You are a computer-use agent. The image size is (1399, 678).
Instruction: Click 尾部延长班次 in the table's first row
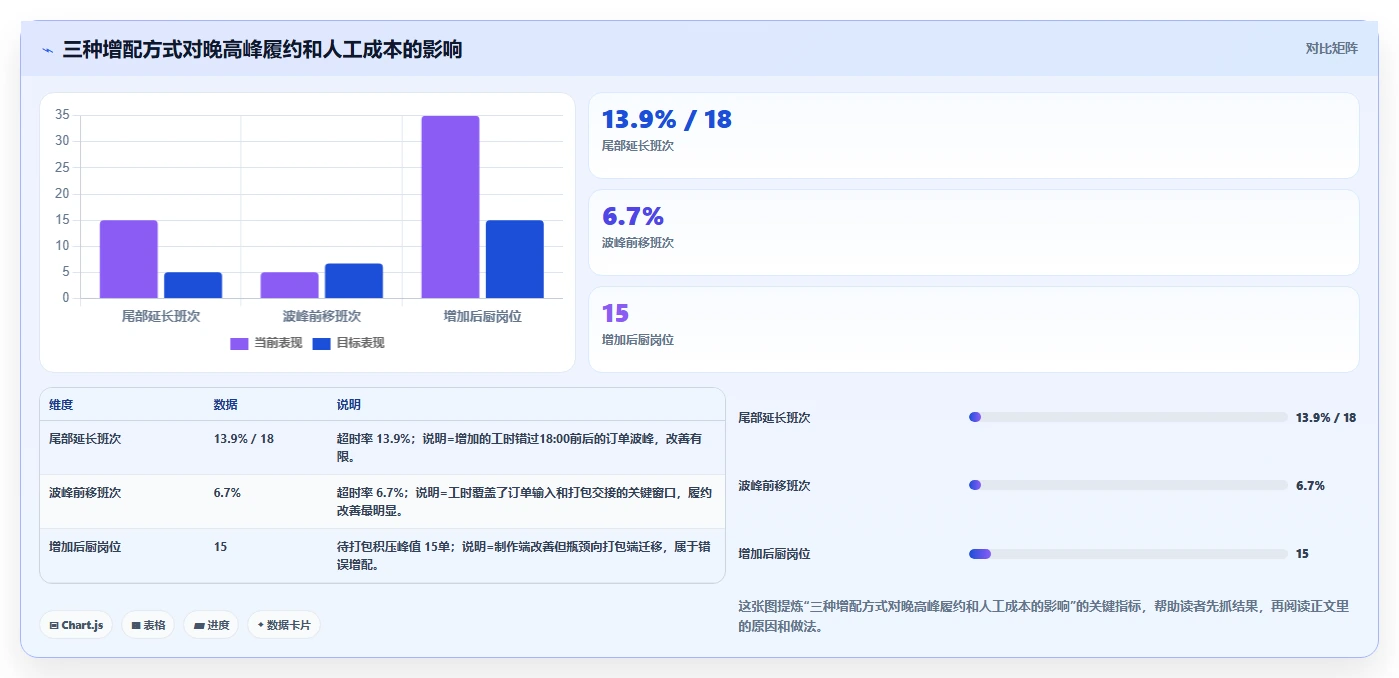(x=85, y=439)
